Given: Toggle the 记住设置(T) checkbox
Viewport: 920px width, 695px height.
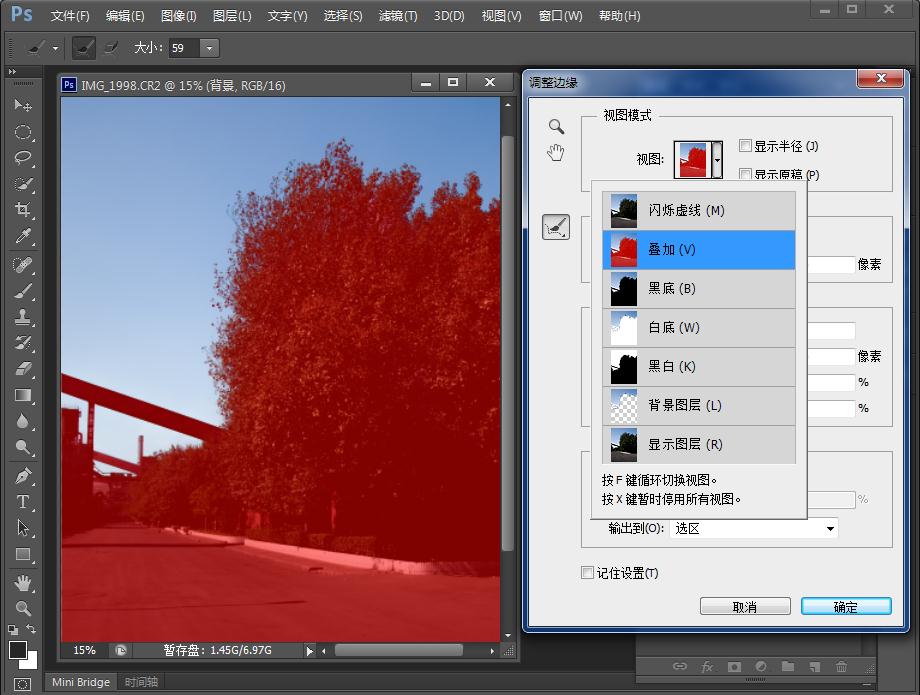Looking at the screenshot, I should click(588, 573).
